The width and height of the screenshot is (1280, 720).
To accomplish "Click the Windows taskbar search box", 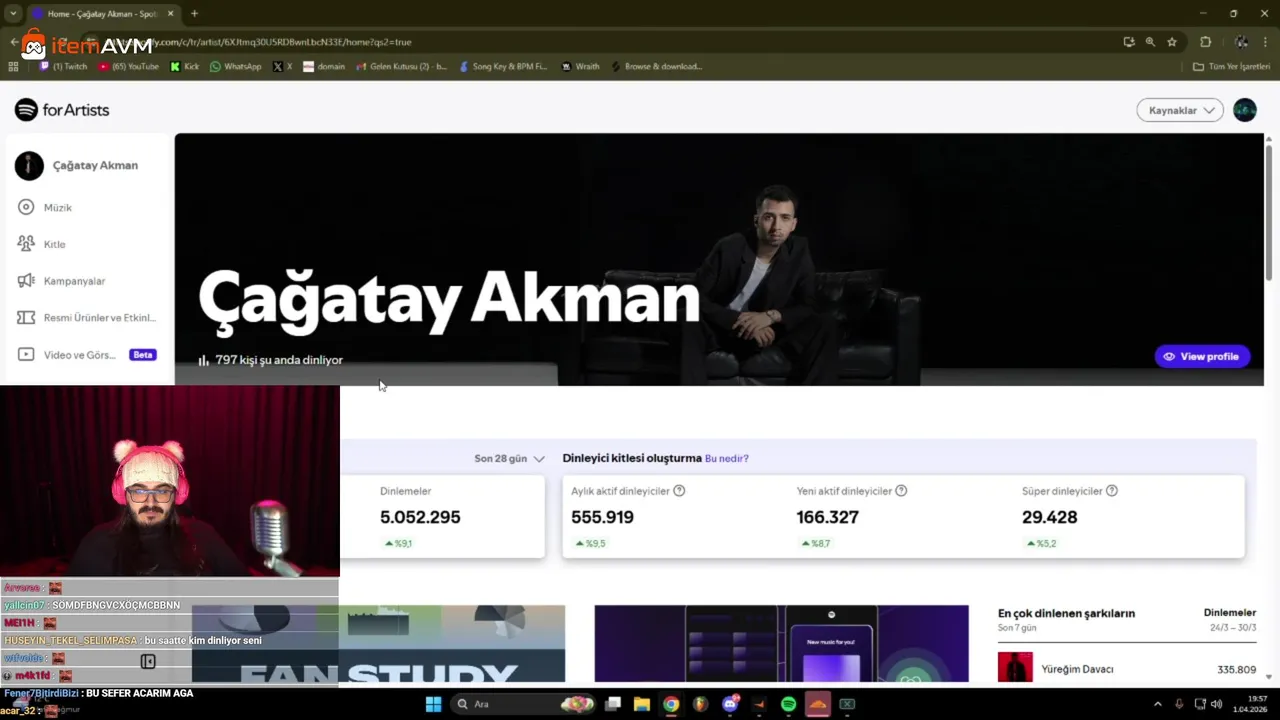I will pos(525,704).
